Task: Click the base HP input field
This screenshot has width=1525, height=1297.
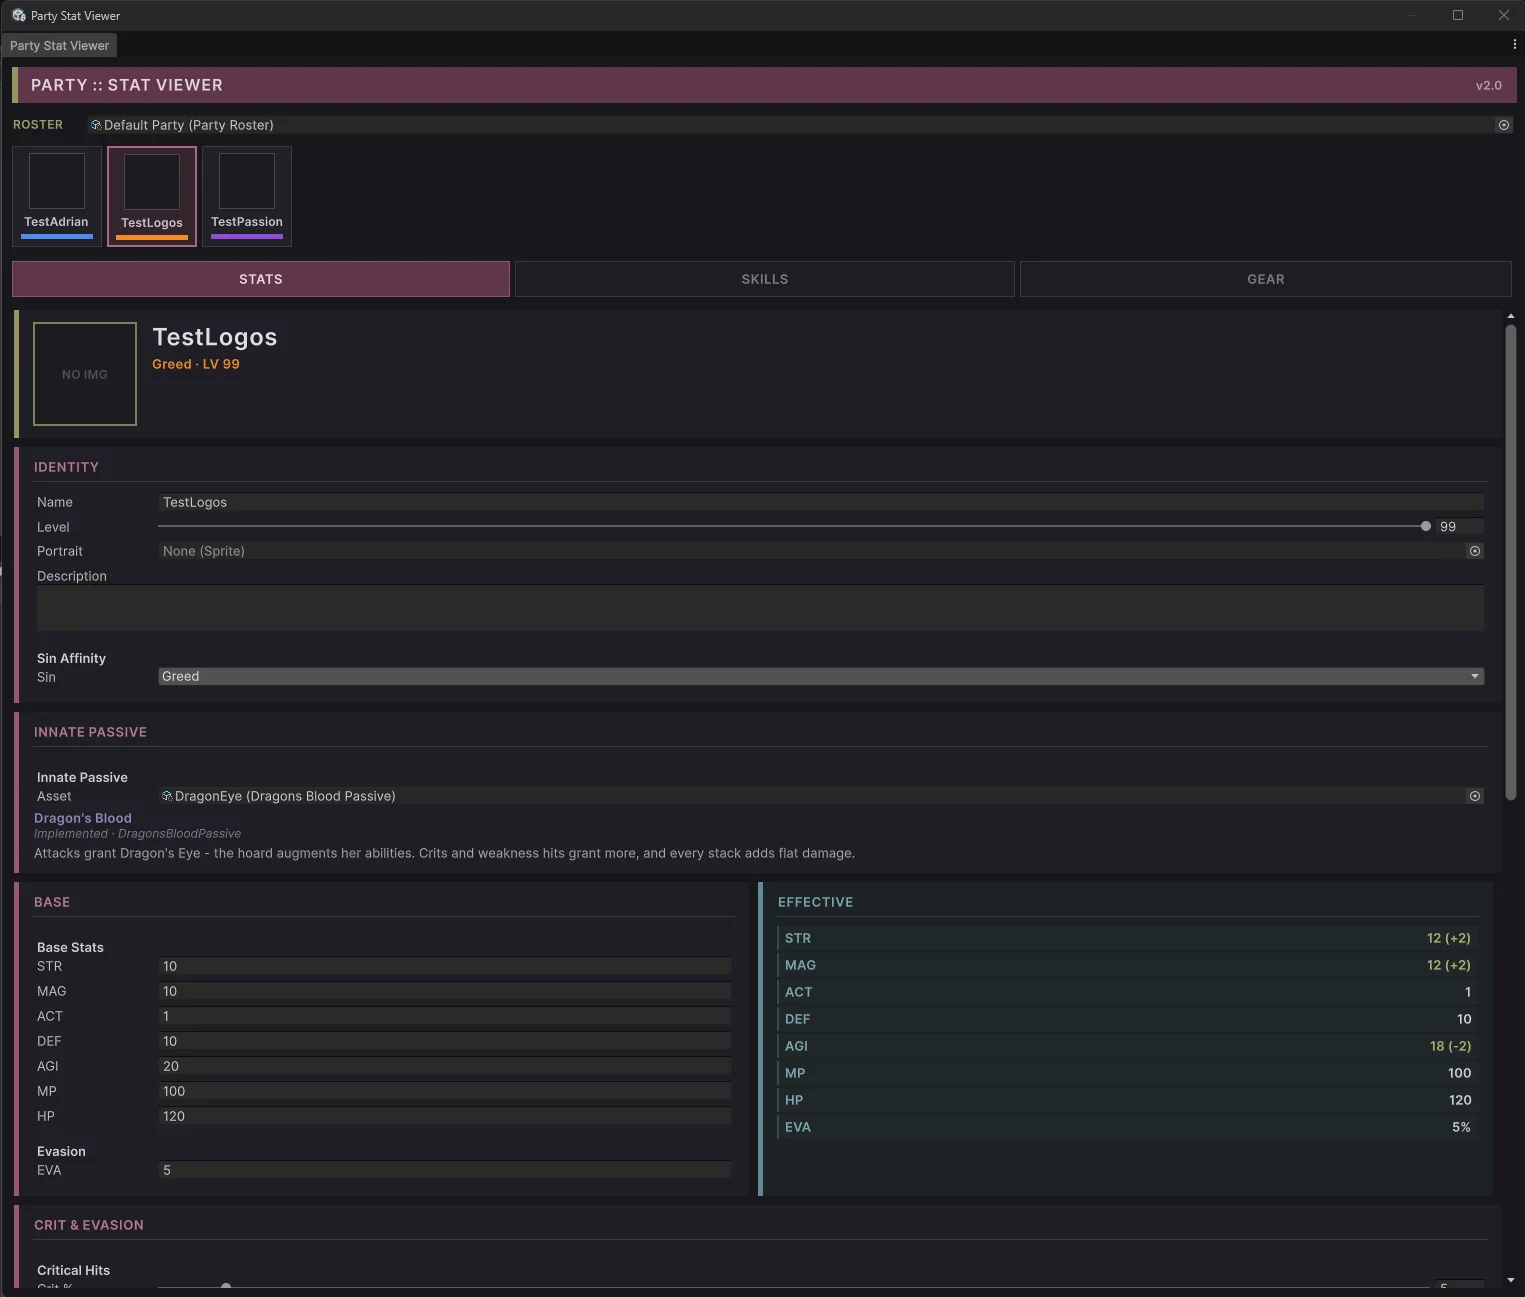Action: point(445,1116)
